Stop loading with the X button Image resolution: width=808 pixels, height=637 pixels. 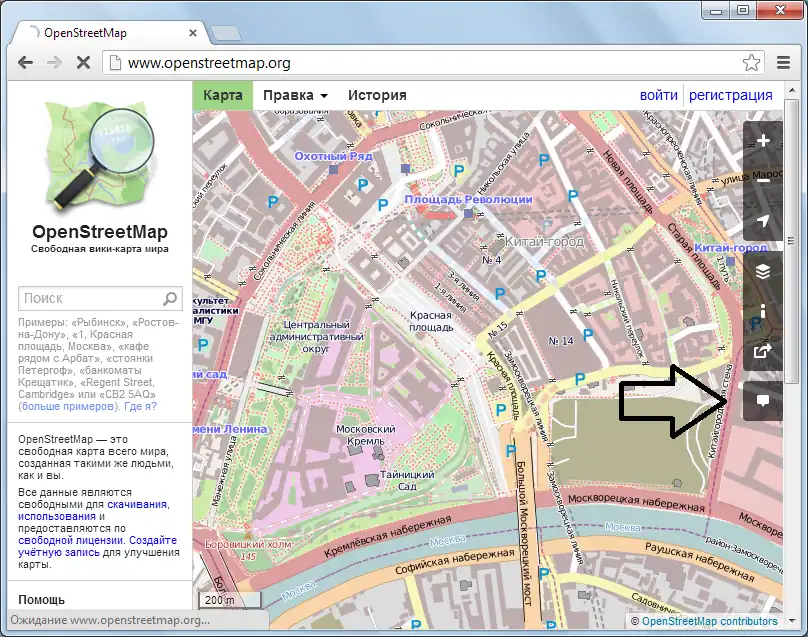pos(83,63)
